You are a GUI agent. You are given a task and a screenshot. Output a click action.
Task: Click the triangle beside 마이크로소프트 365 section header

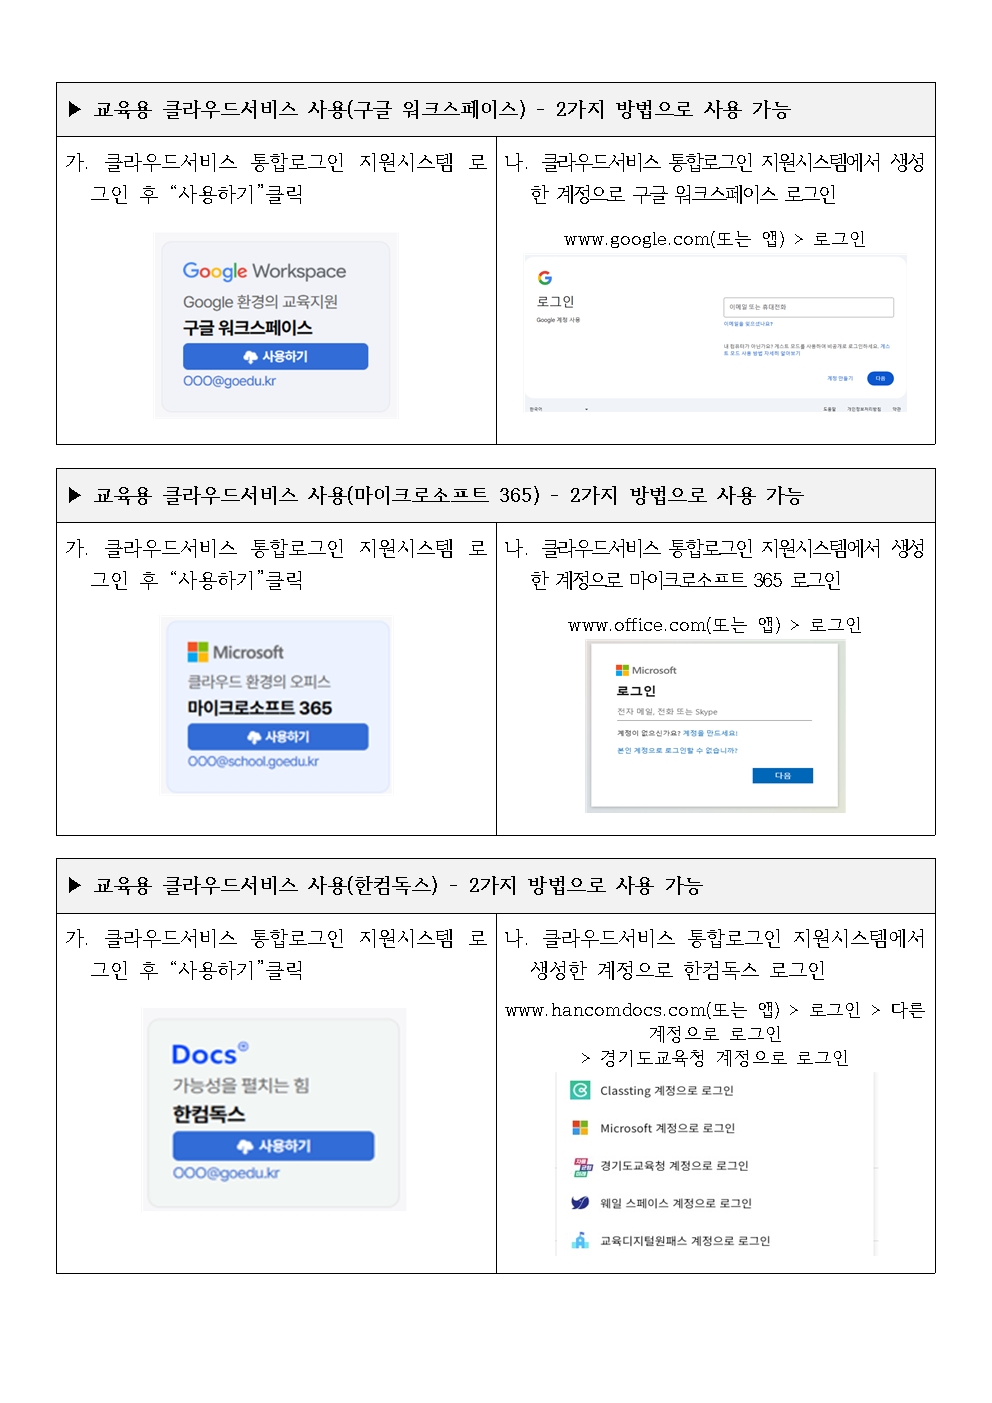click(x=75, y=495)
